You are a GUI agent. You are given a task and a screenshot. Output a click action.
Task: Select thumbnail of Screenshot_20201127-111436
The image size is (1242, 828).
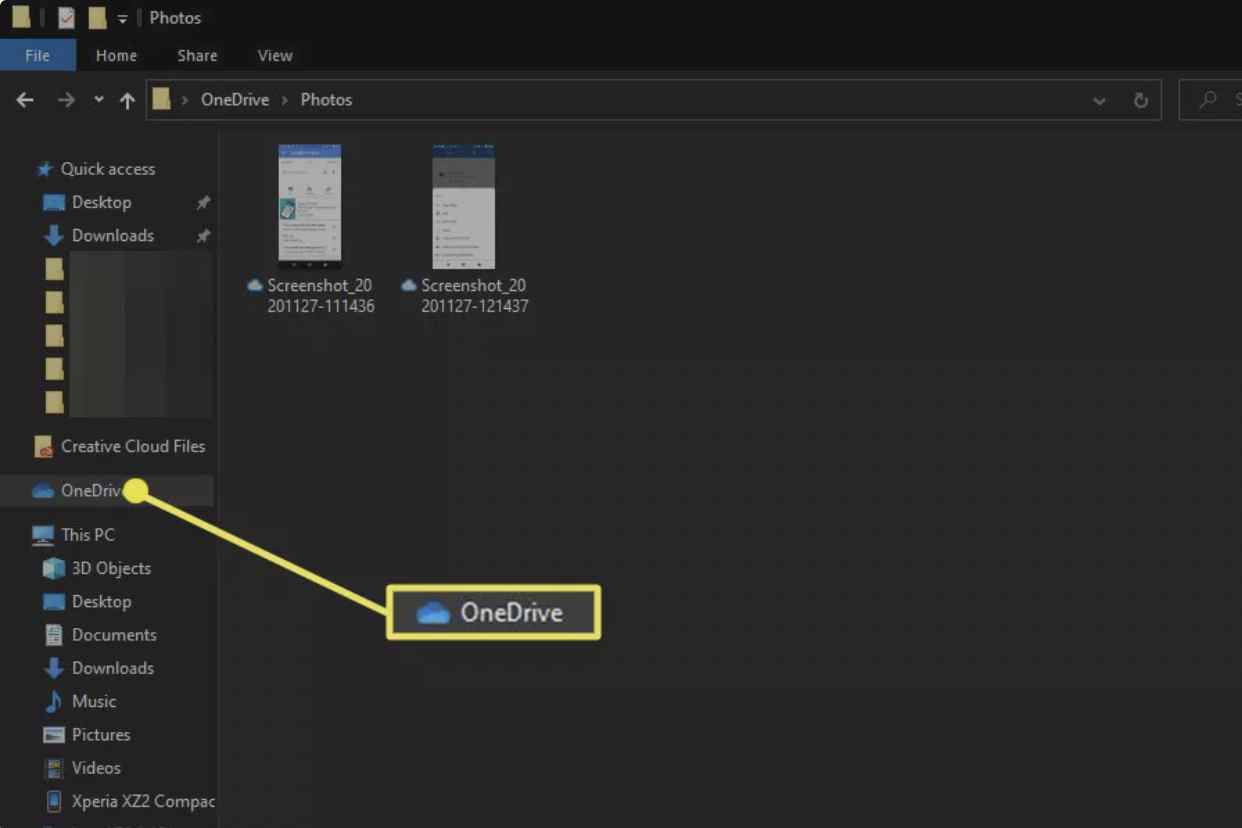click(x=310, y=207)
